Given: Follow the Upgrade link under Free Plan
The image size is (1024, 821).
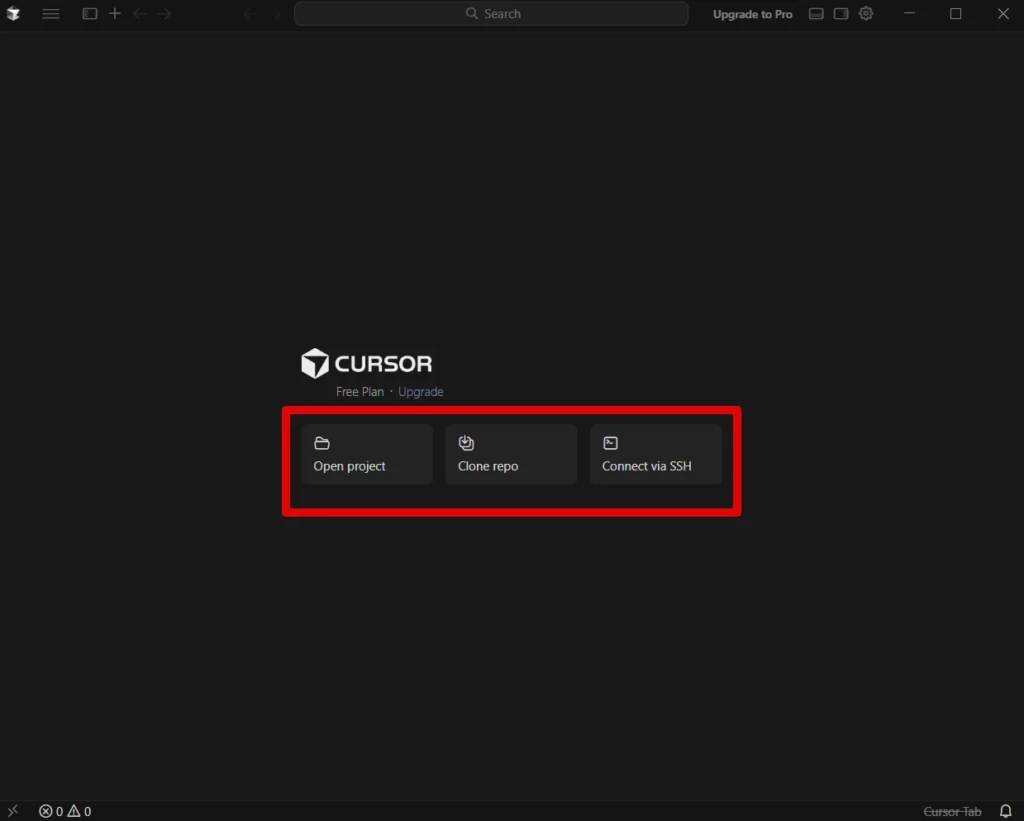Looking at the screenshot, I should 421,392.
